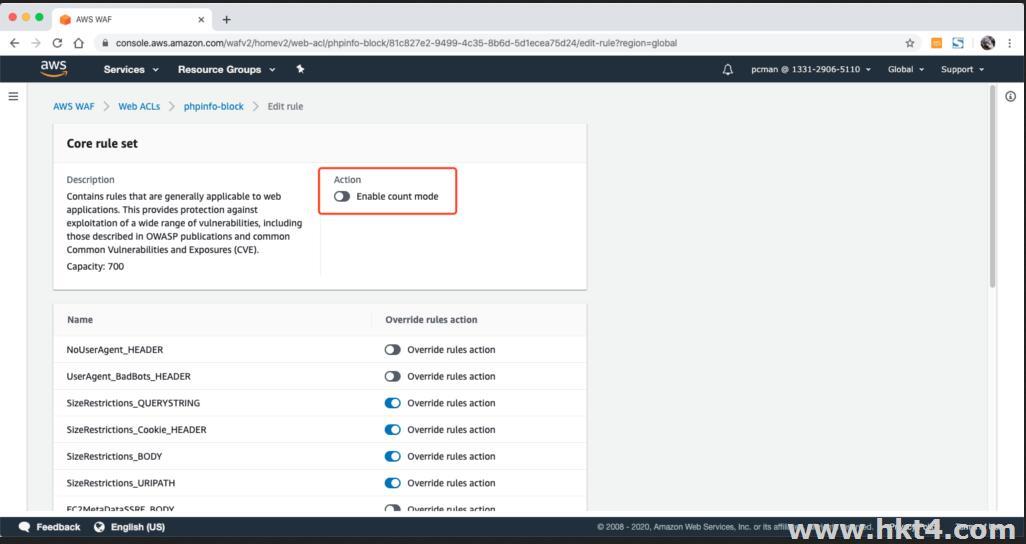Click the Feedback link
This screenshot has width=1026, height=544.
pos(58,527)
